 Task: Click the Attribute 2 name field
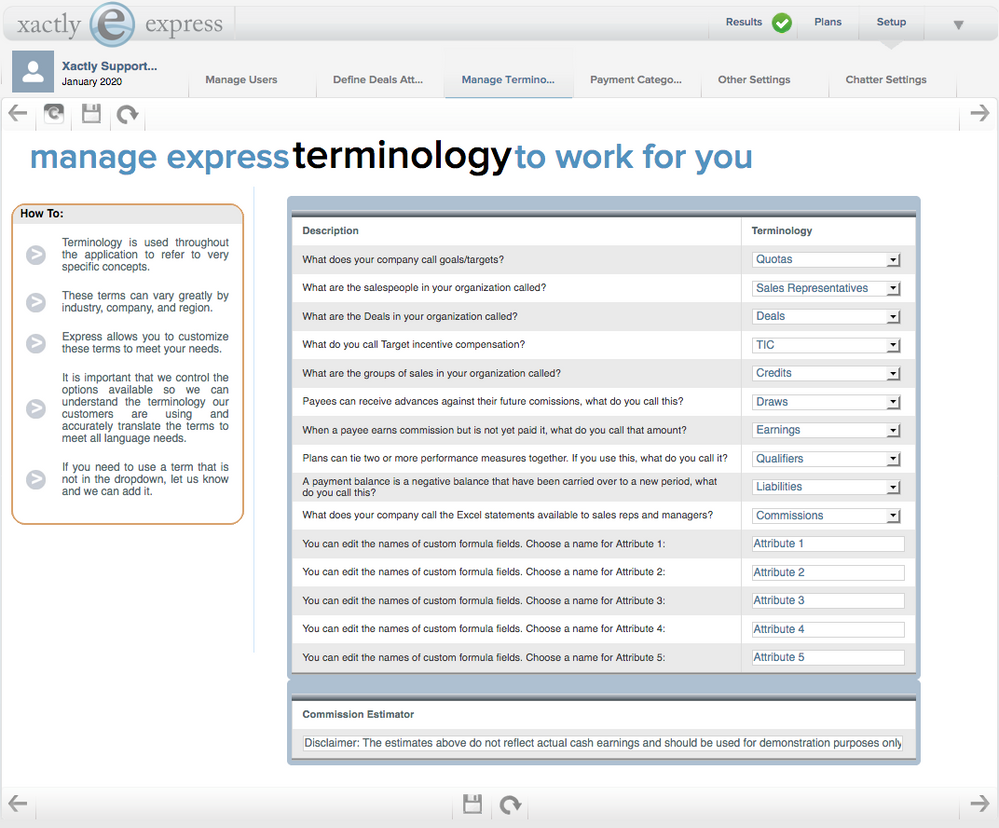[x=828, y=573]
